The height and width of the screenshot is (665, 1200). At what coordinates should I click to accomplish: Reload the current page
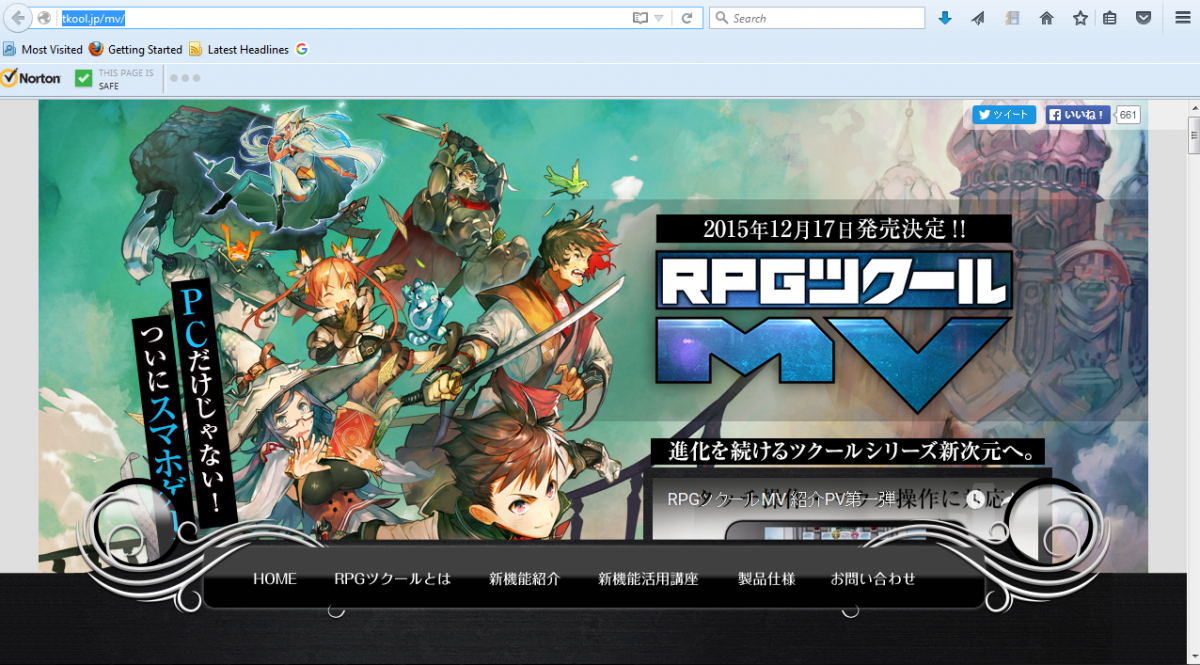tap(687, 18)
